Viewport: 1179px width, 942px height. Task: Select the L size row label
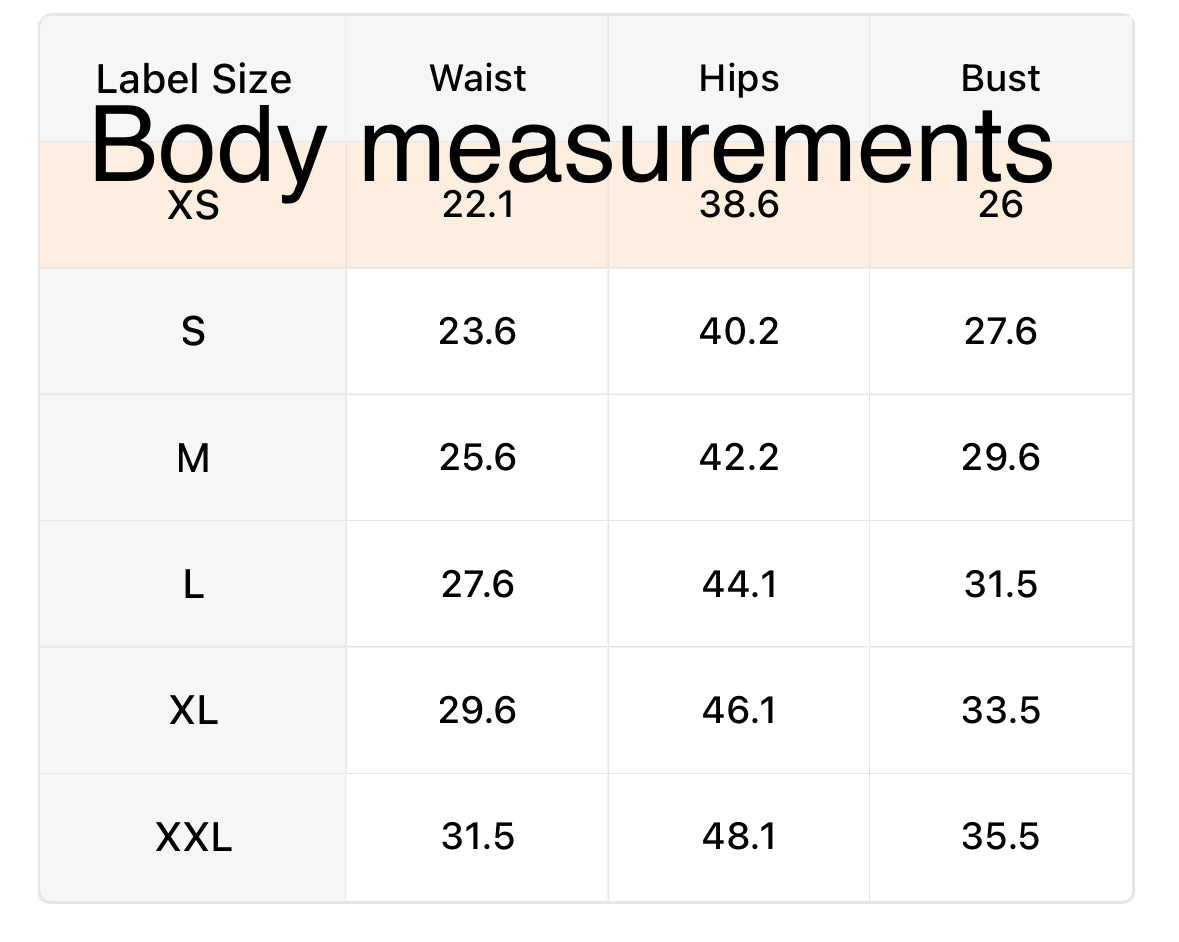(x=193, y=584)
